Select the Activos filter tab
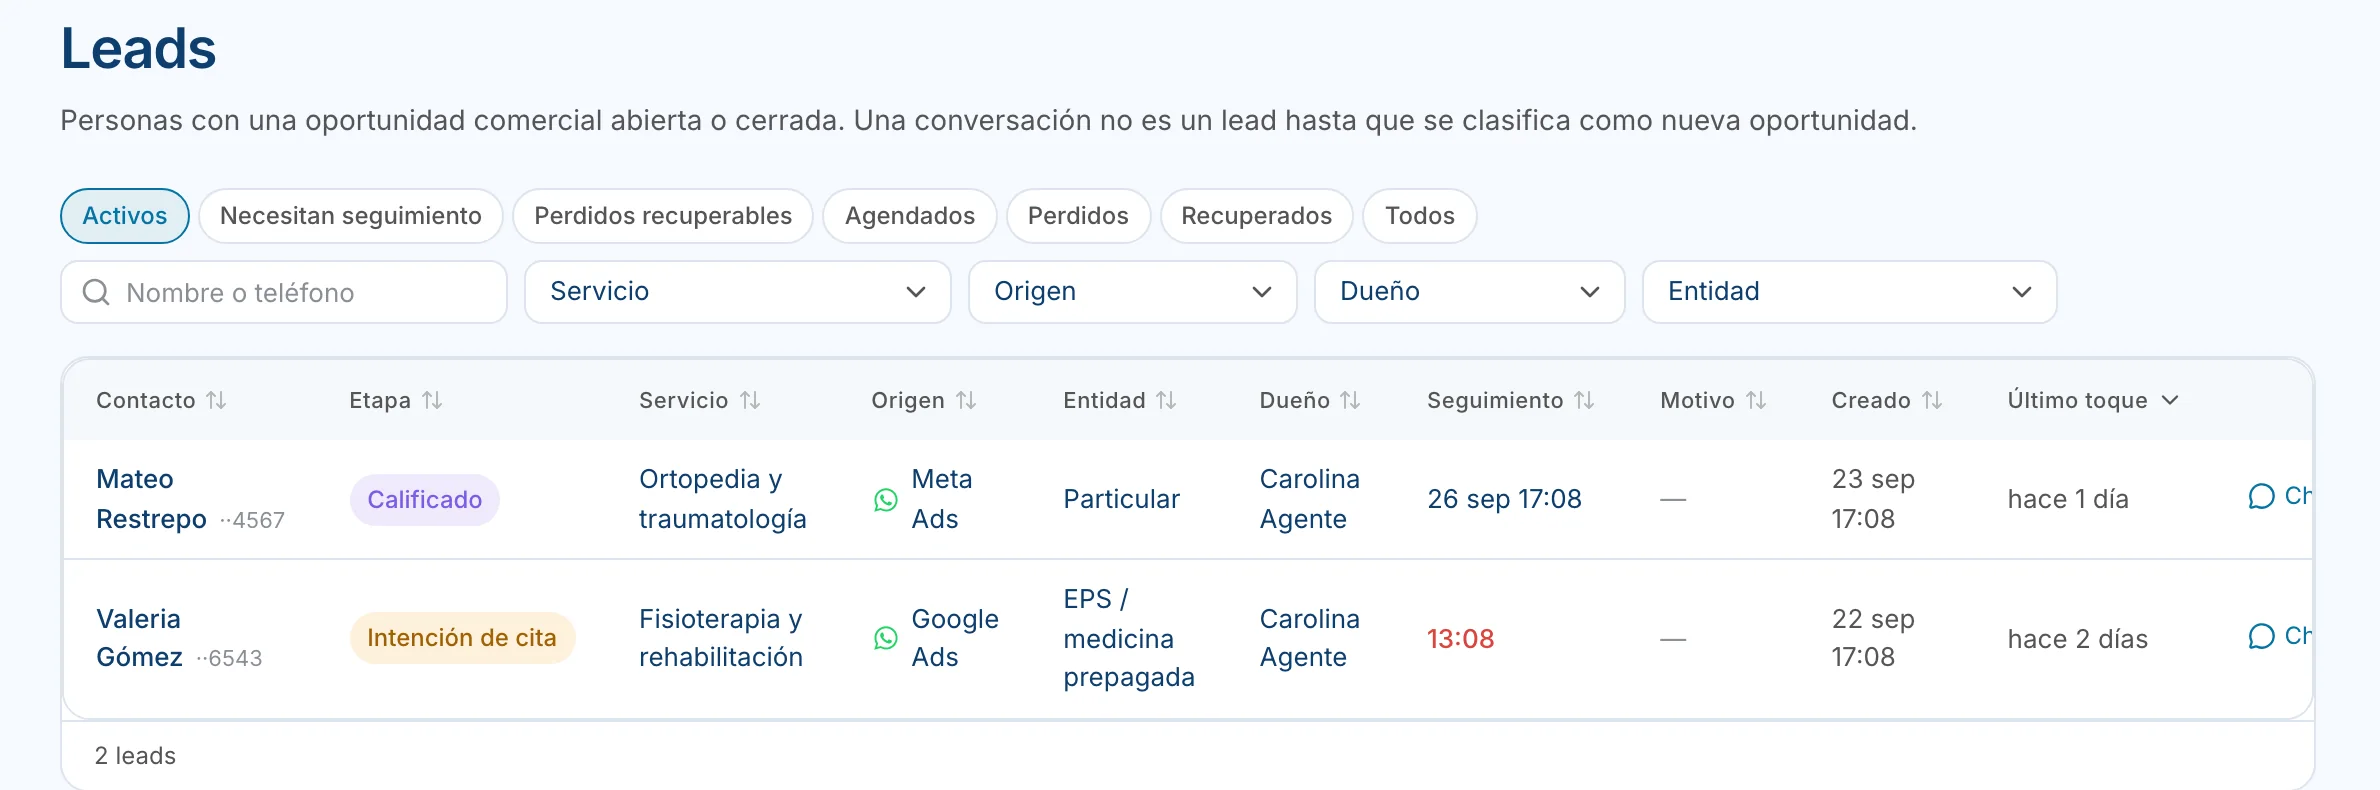Image resolution: width=2380 pixels, height=790 pixels. pos(125,216)
